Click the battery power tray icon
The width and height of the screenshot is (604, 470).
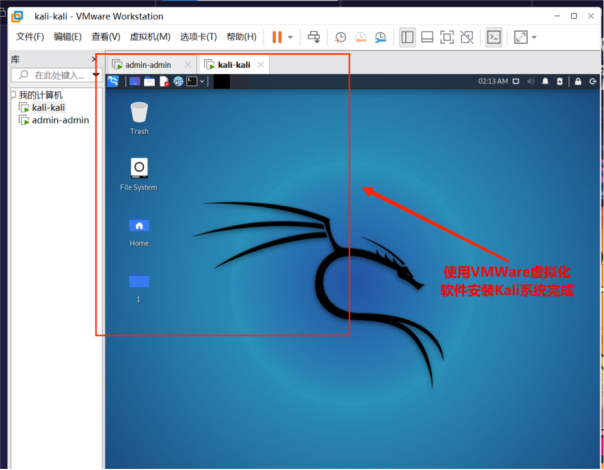tap(560, 81)
